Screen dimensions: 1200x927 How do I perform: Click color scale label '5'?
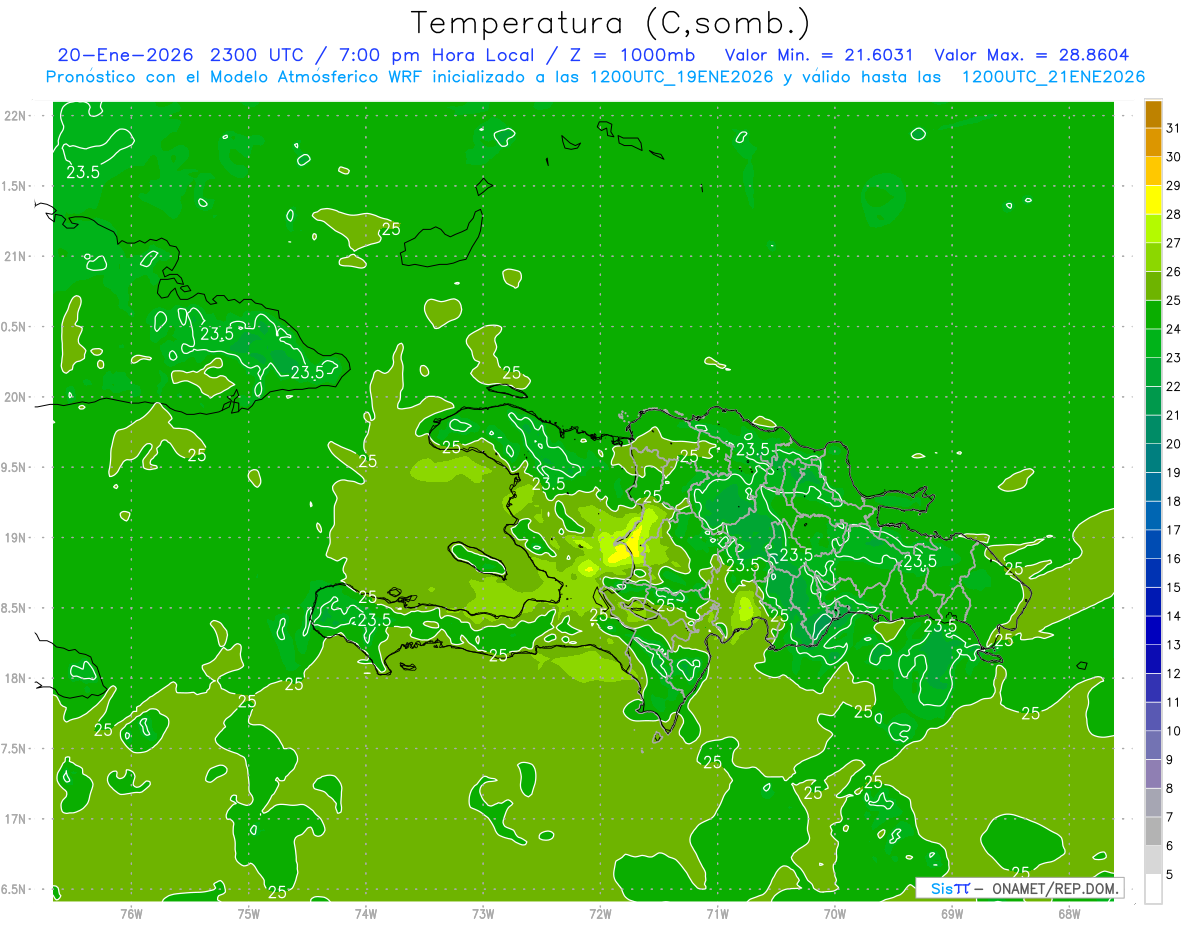[x=1170, y=875]
